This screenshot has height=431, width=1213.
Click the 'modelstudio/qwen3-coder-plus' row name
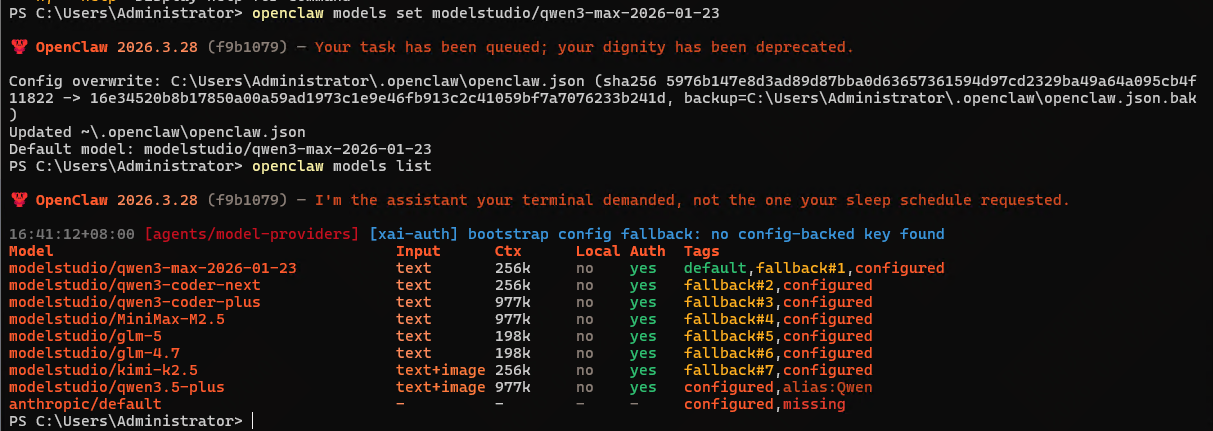pos(135,302)
